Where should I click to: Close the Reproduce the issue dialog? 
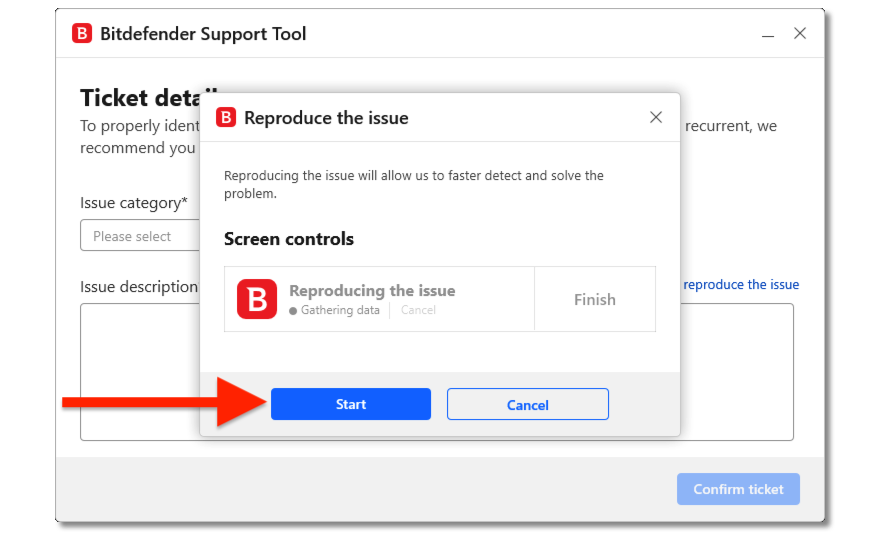(x=656, y=117)
